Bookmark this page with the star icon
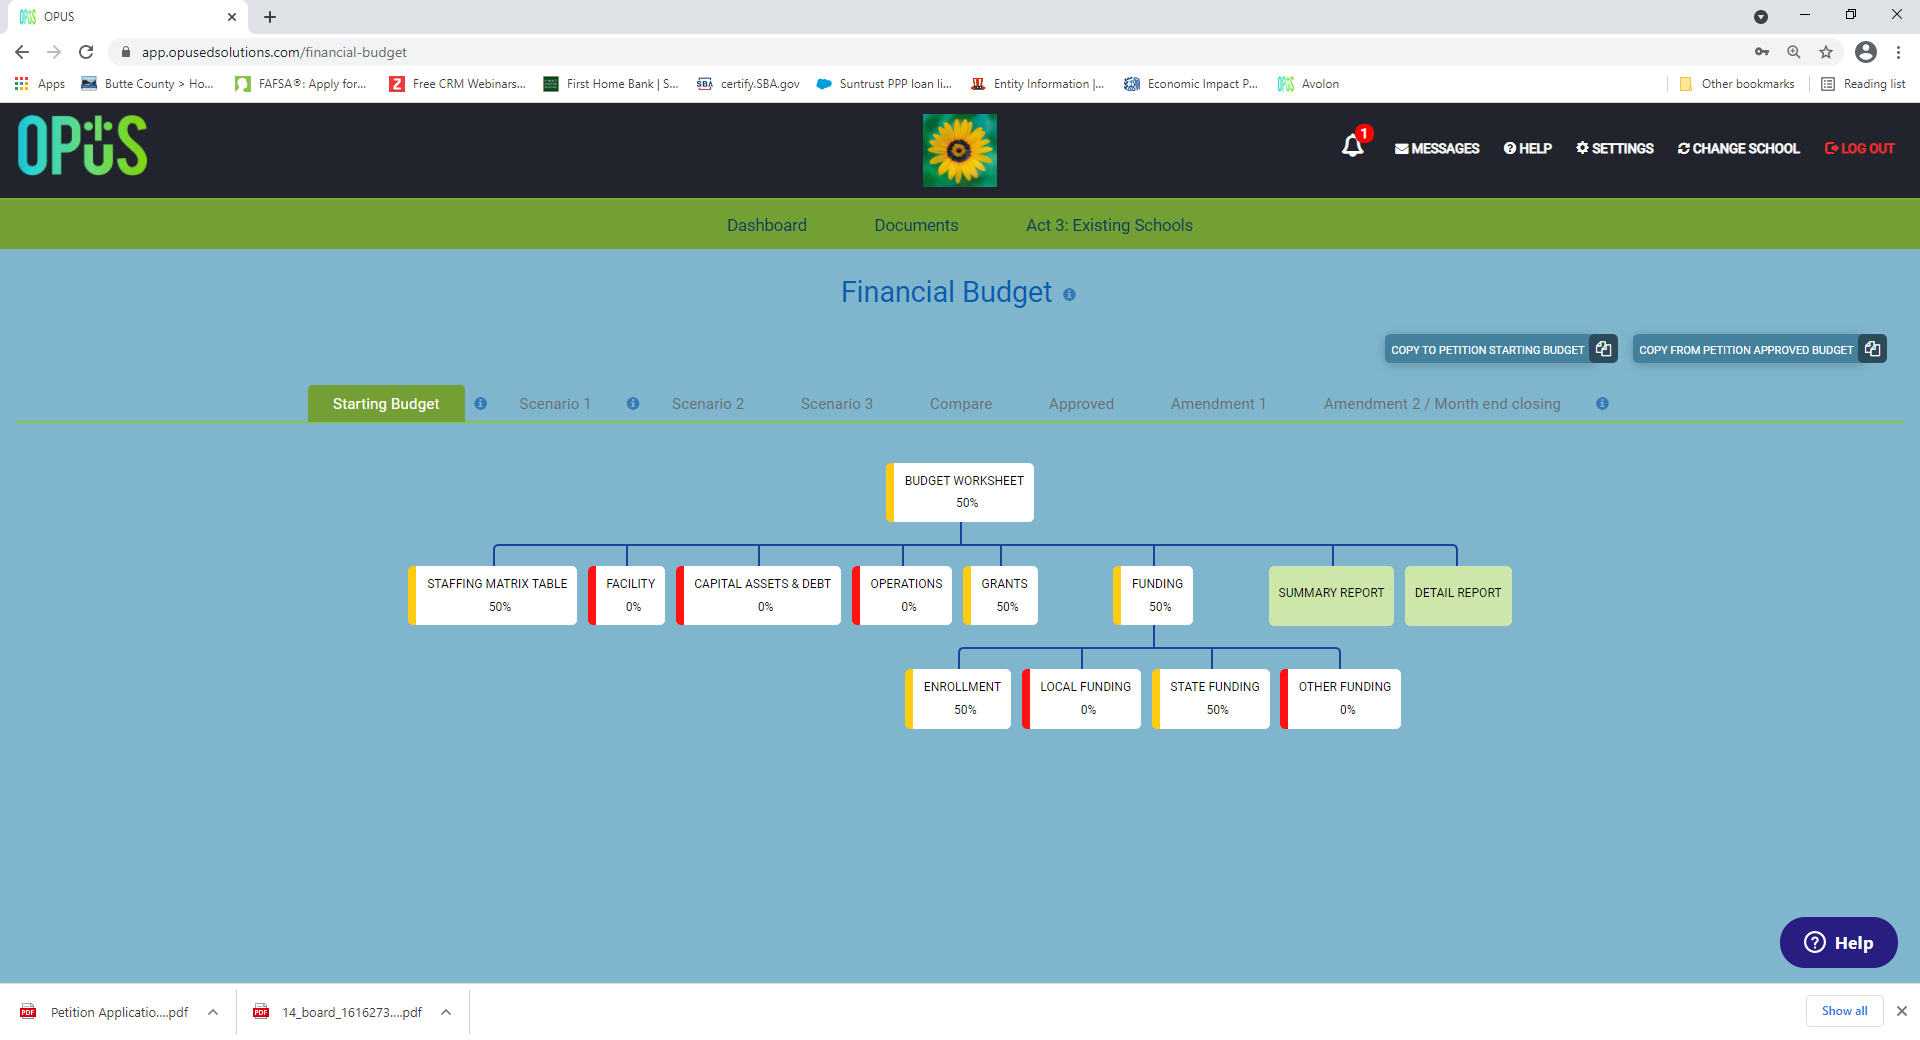The width and height of the screenshot is (1920, 1040). (1826, 52)
